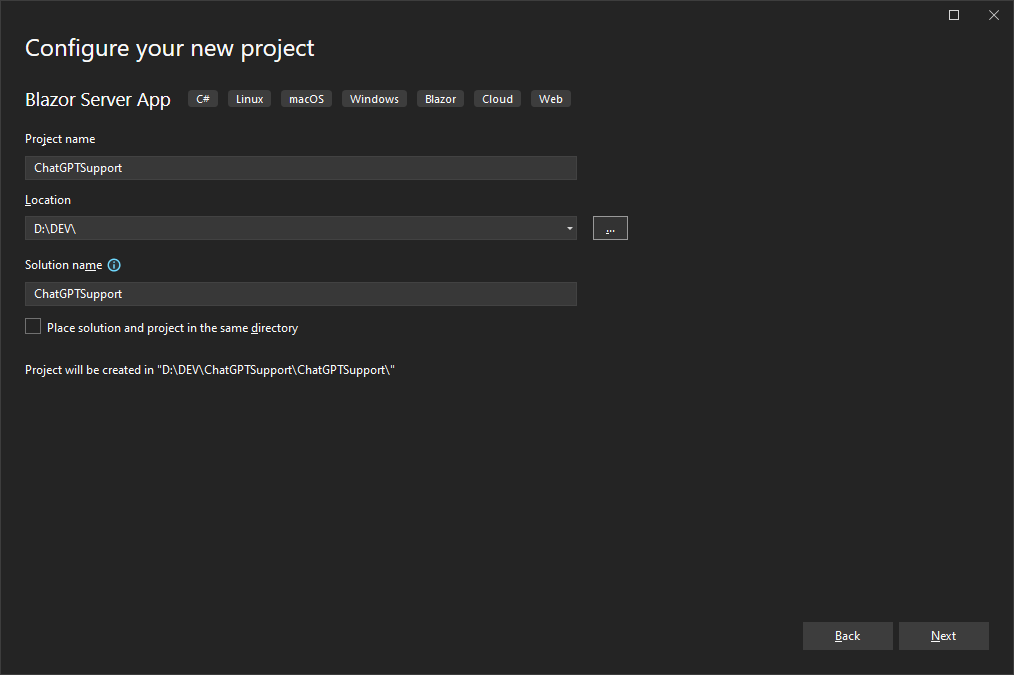Click the Project name input field

click(x=301, y=168)
